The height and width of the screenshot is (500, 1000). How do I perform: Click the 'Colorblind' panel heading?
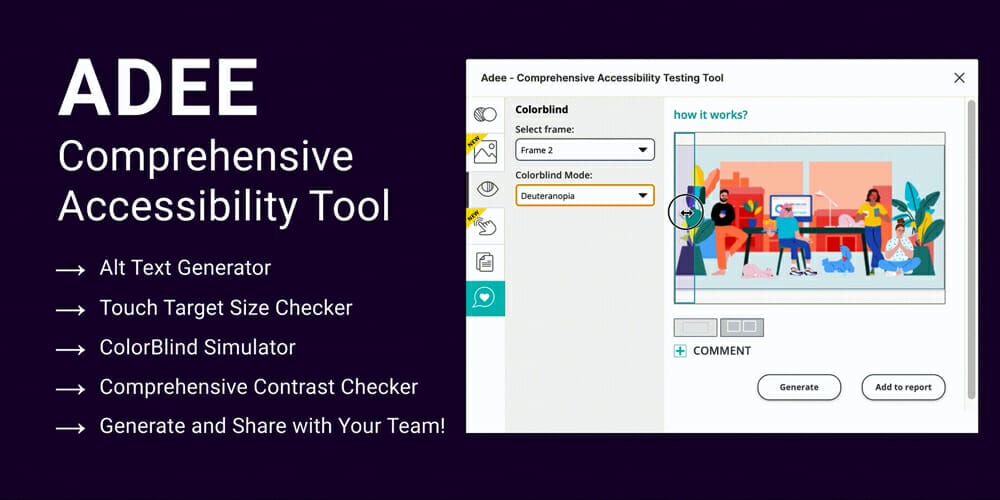point(541,110)
